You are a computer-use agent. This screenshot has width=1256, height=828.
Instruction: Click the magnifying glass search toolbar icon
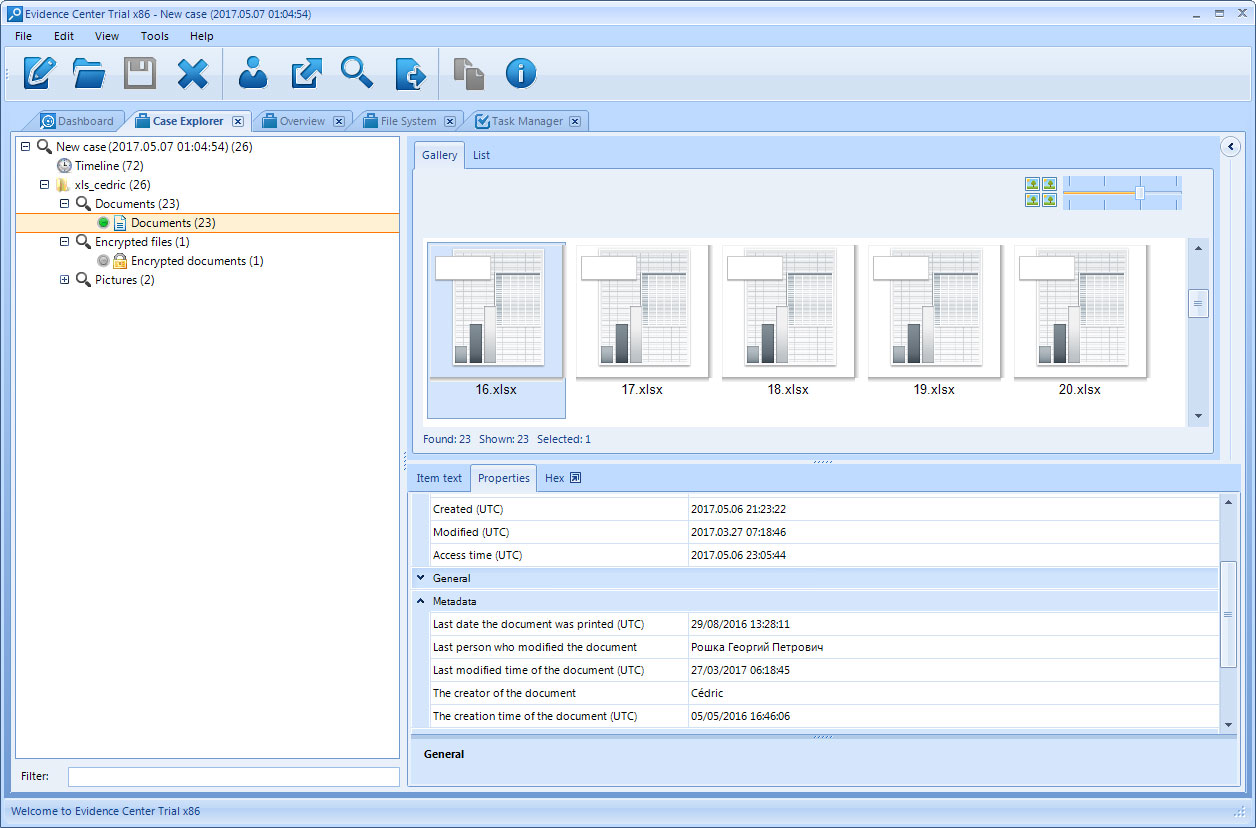357,73
